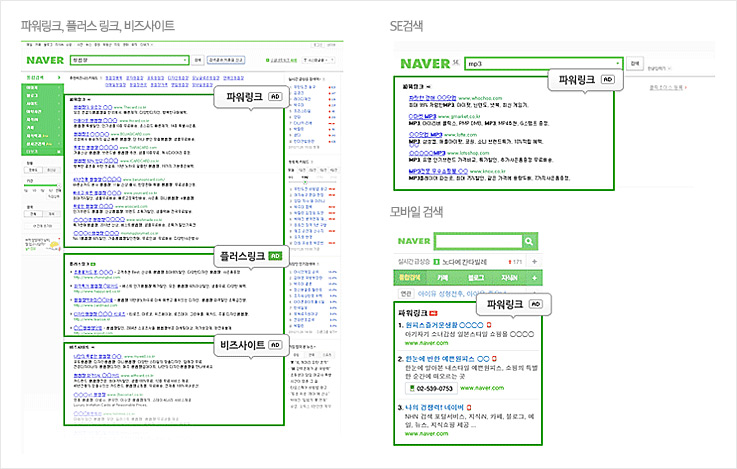Select the 카페 tab in mobile view
Viewport: 737px width, 469px height.
(x=443, y=278)
